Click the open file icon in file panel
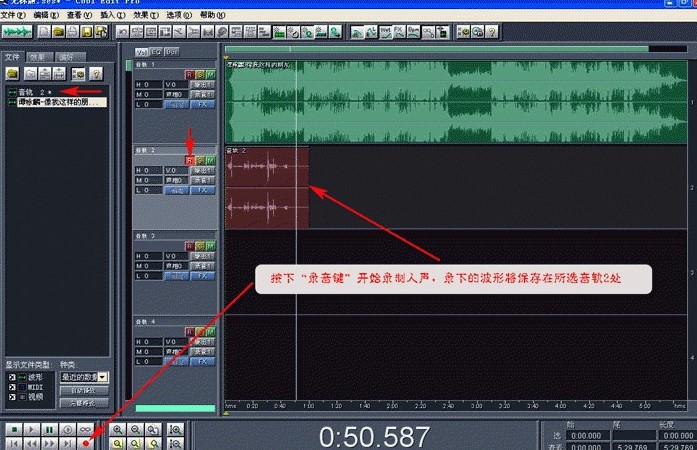The width and height of the screenshot is (697, 450). tap(12, 73)
